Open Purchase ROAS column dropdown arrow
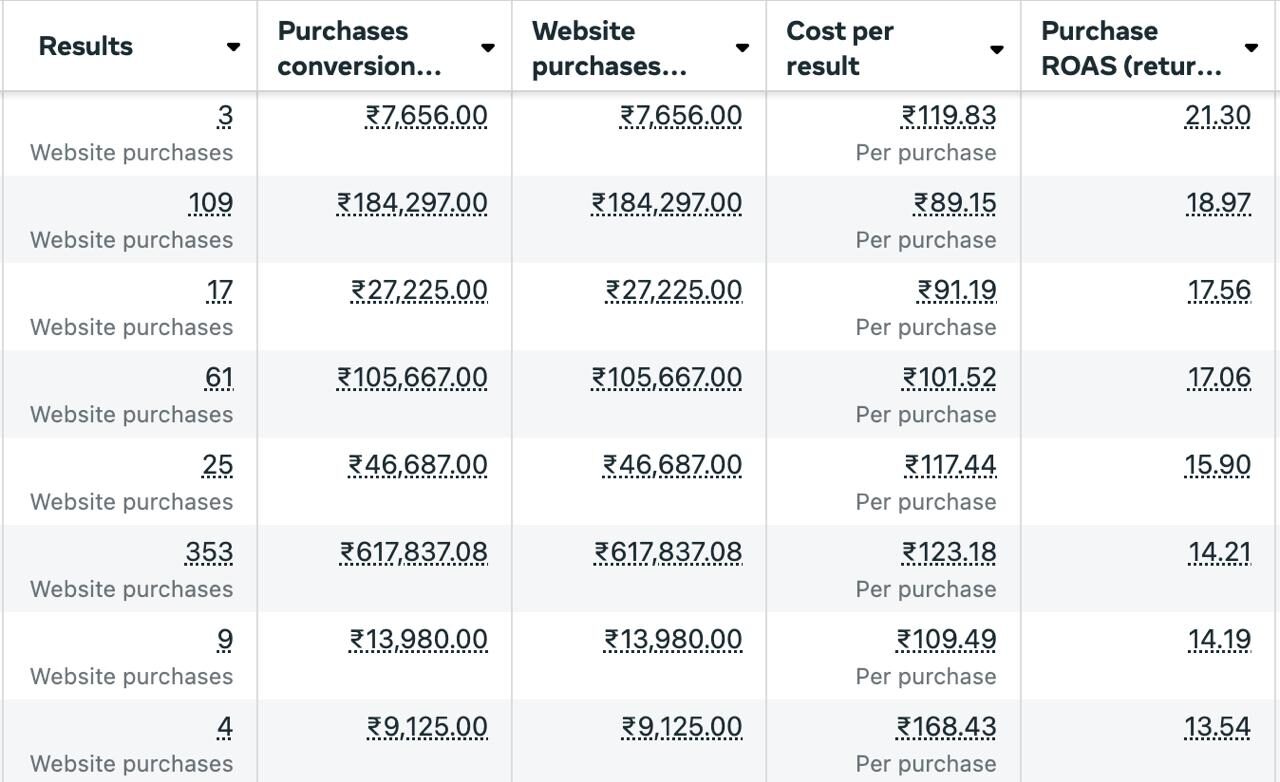Screen dimensions: 1280x782 click(x=1251, y=47)
